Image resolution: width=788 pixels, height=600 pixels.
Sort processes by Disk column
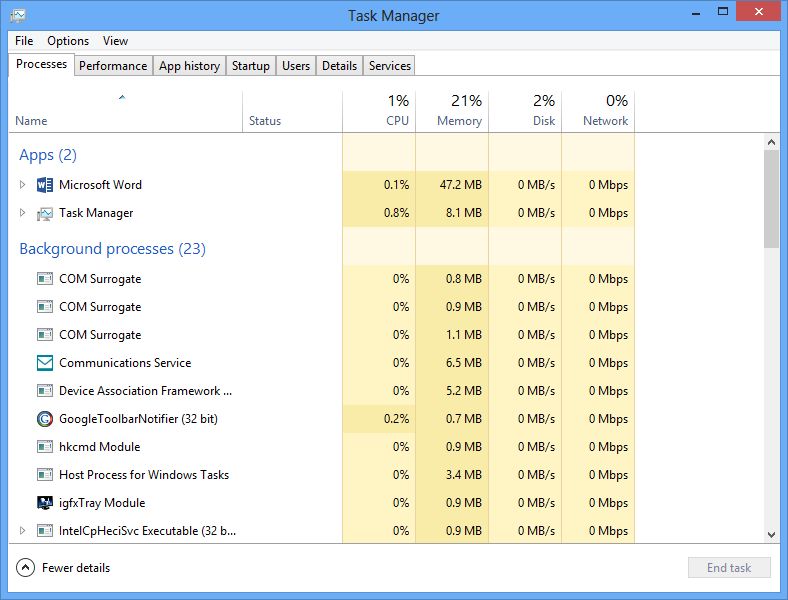[525, 112]
